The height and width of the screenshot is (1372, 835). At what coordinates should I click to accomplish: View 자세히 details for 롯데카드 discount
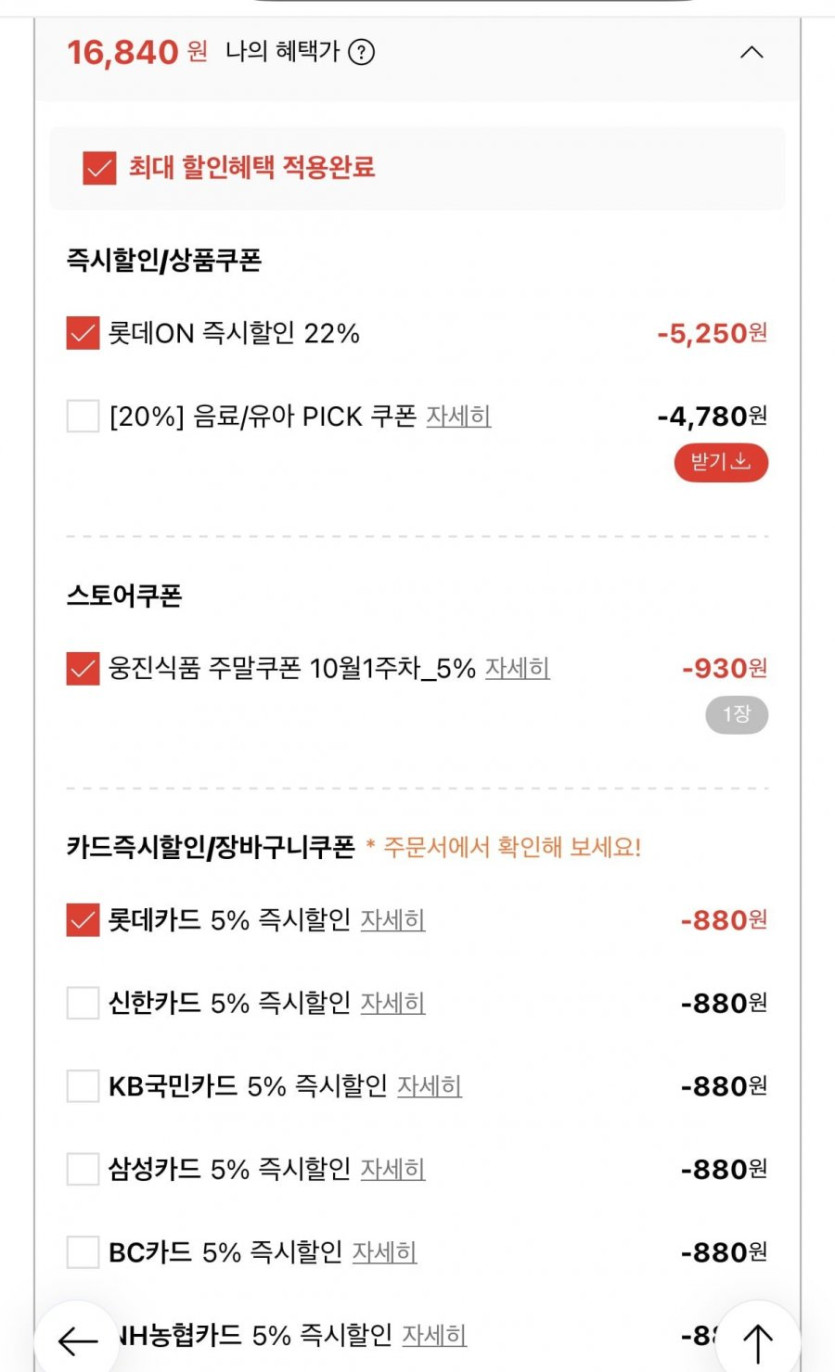pos(392,920)
